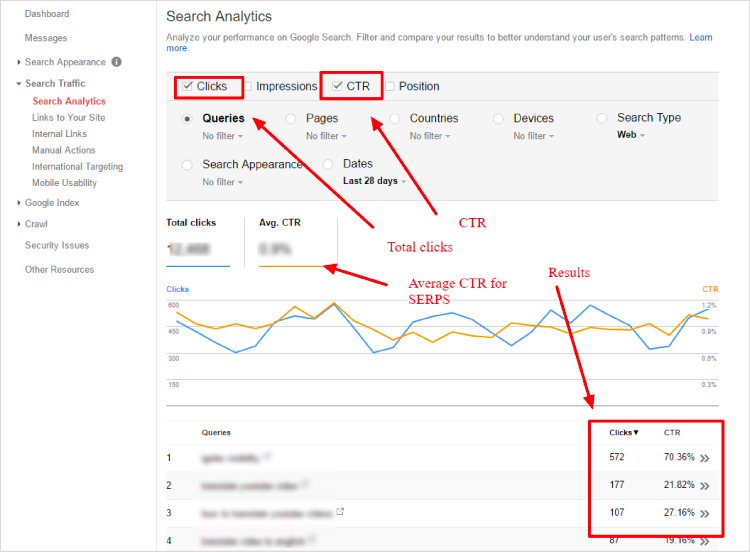This screenshot has height=552, width=750.
Task: Enable the Impressions checkbox
Action: 247,86
